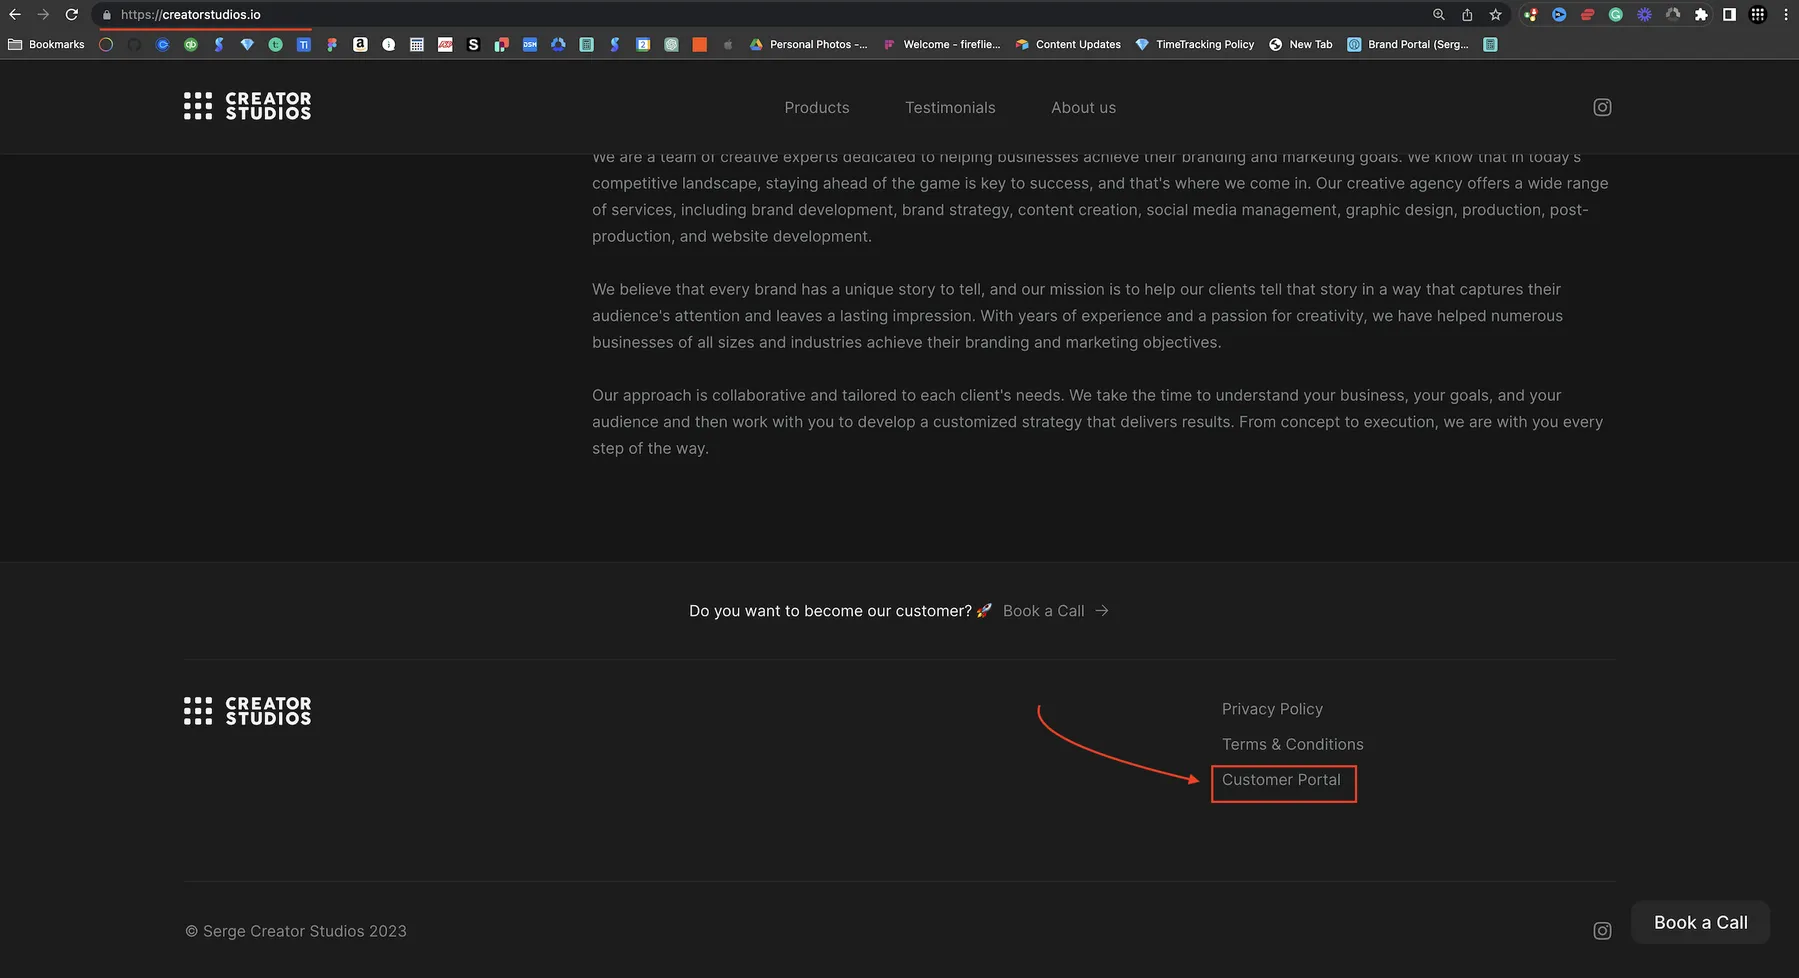
Task: Open Terms & Conditions link
Action: pos(1292,744)
